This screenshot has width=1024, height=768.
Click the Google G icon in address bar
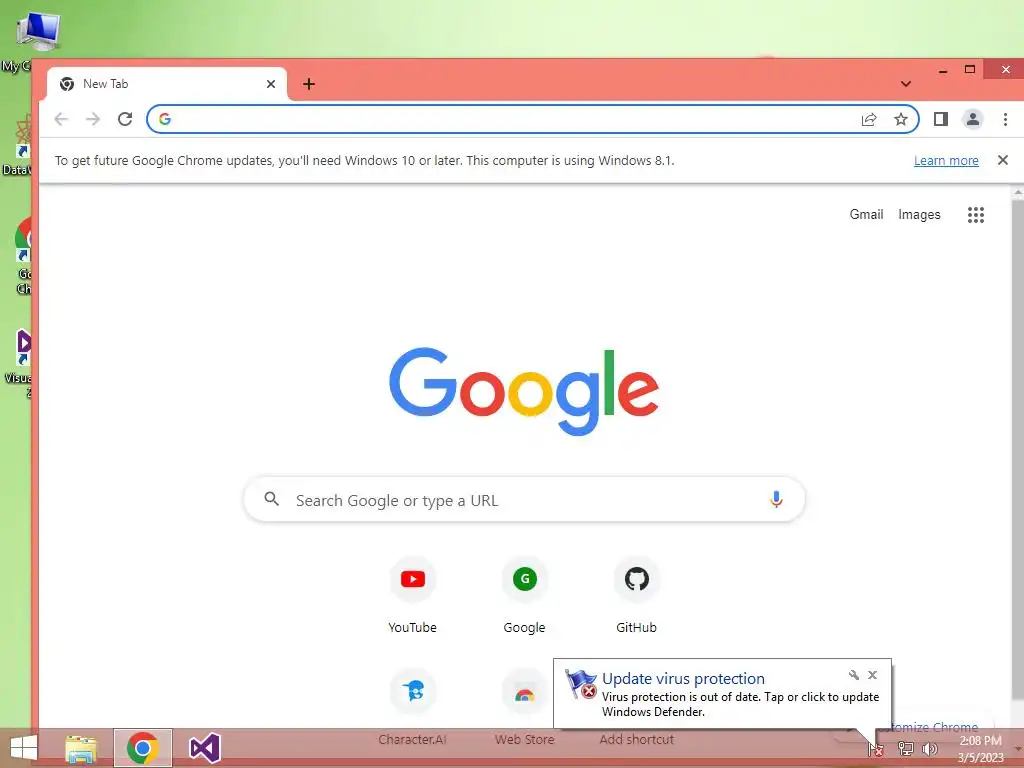point(165,119)
